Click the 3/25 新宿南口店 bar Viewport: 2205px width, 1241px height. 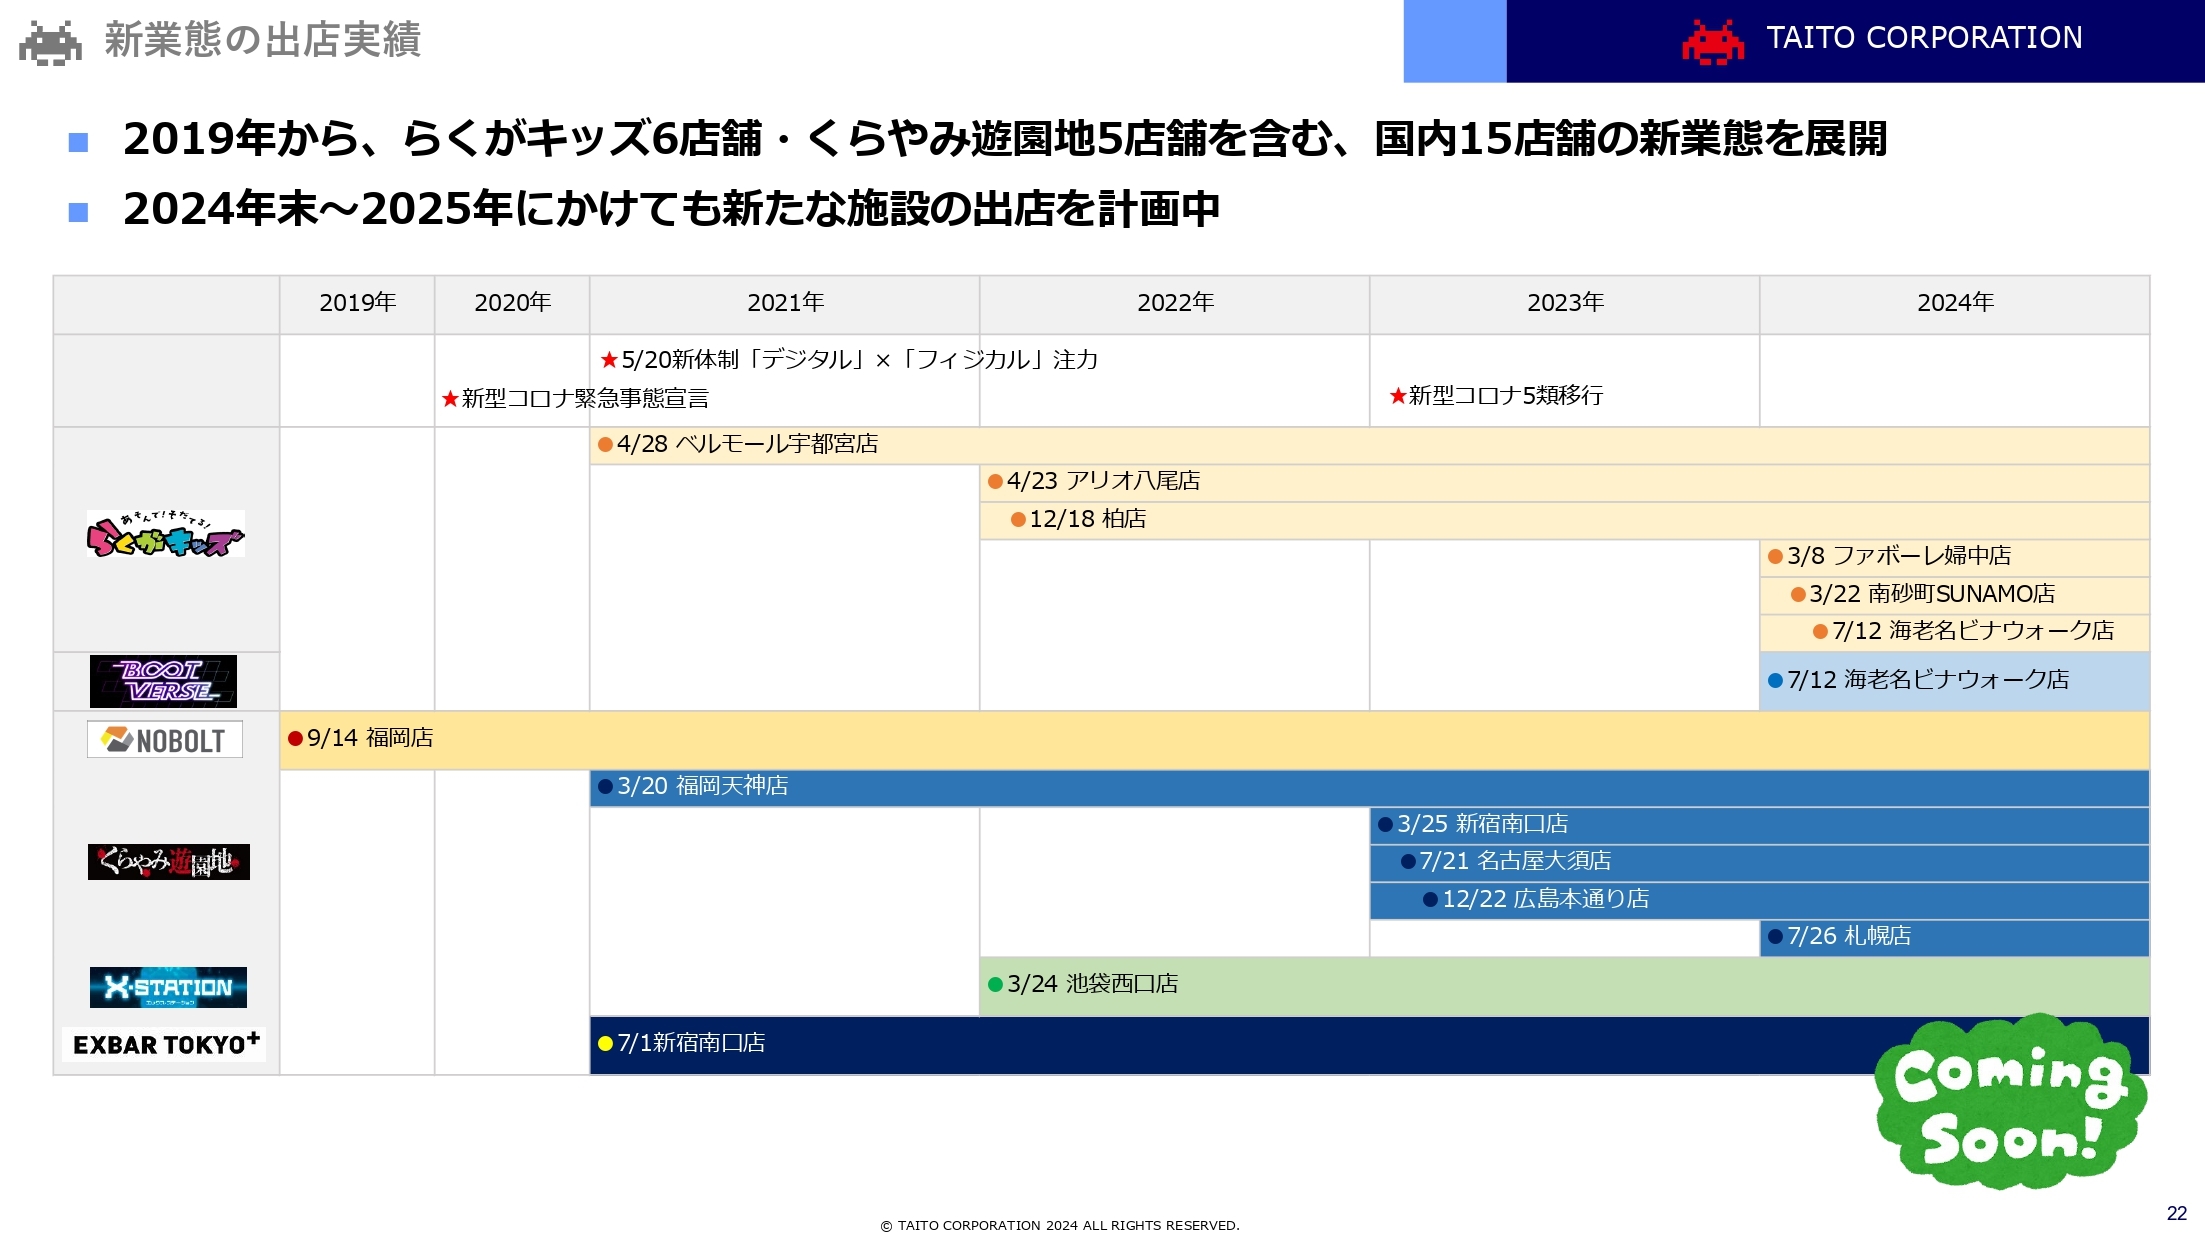[1760, 826]
